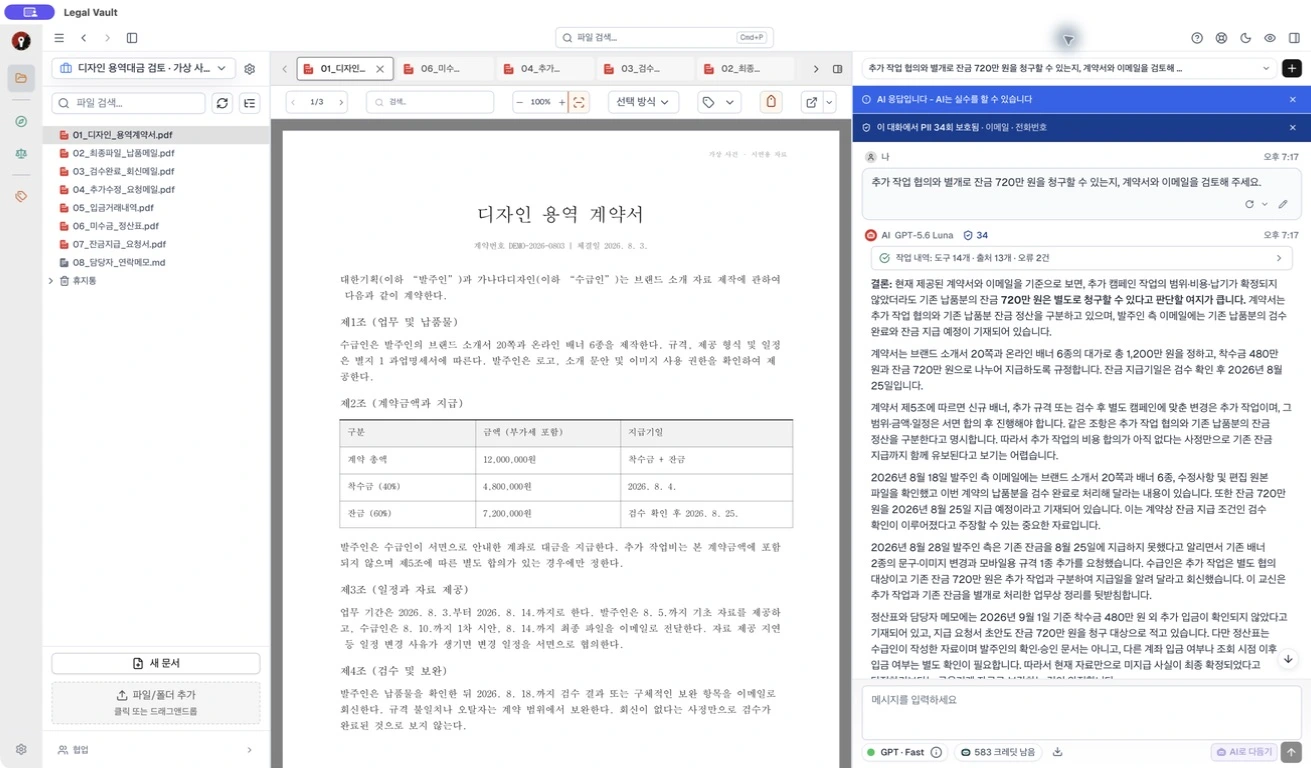Expand the 휴지통 folder in file tree
This screenshot has height=768, width=1311.
(51, 281)
